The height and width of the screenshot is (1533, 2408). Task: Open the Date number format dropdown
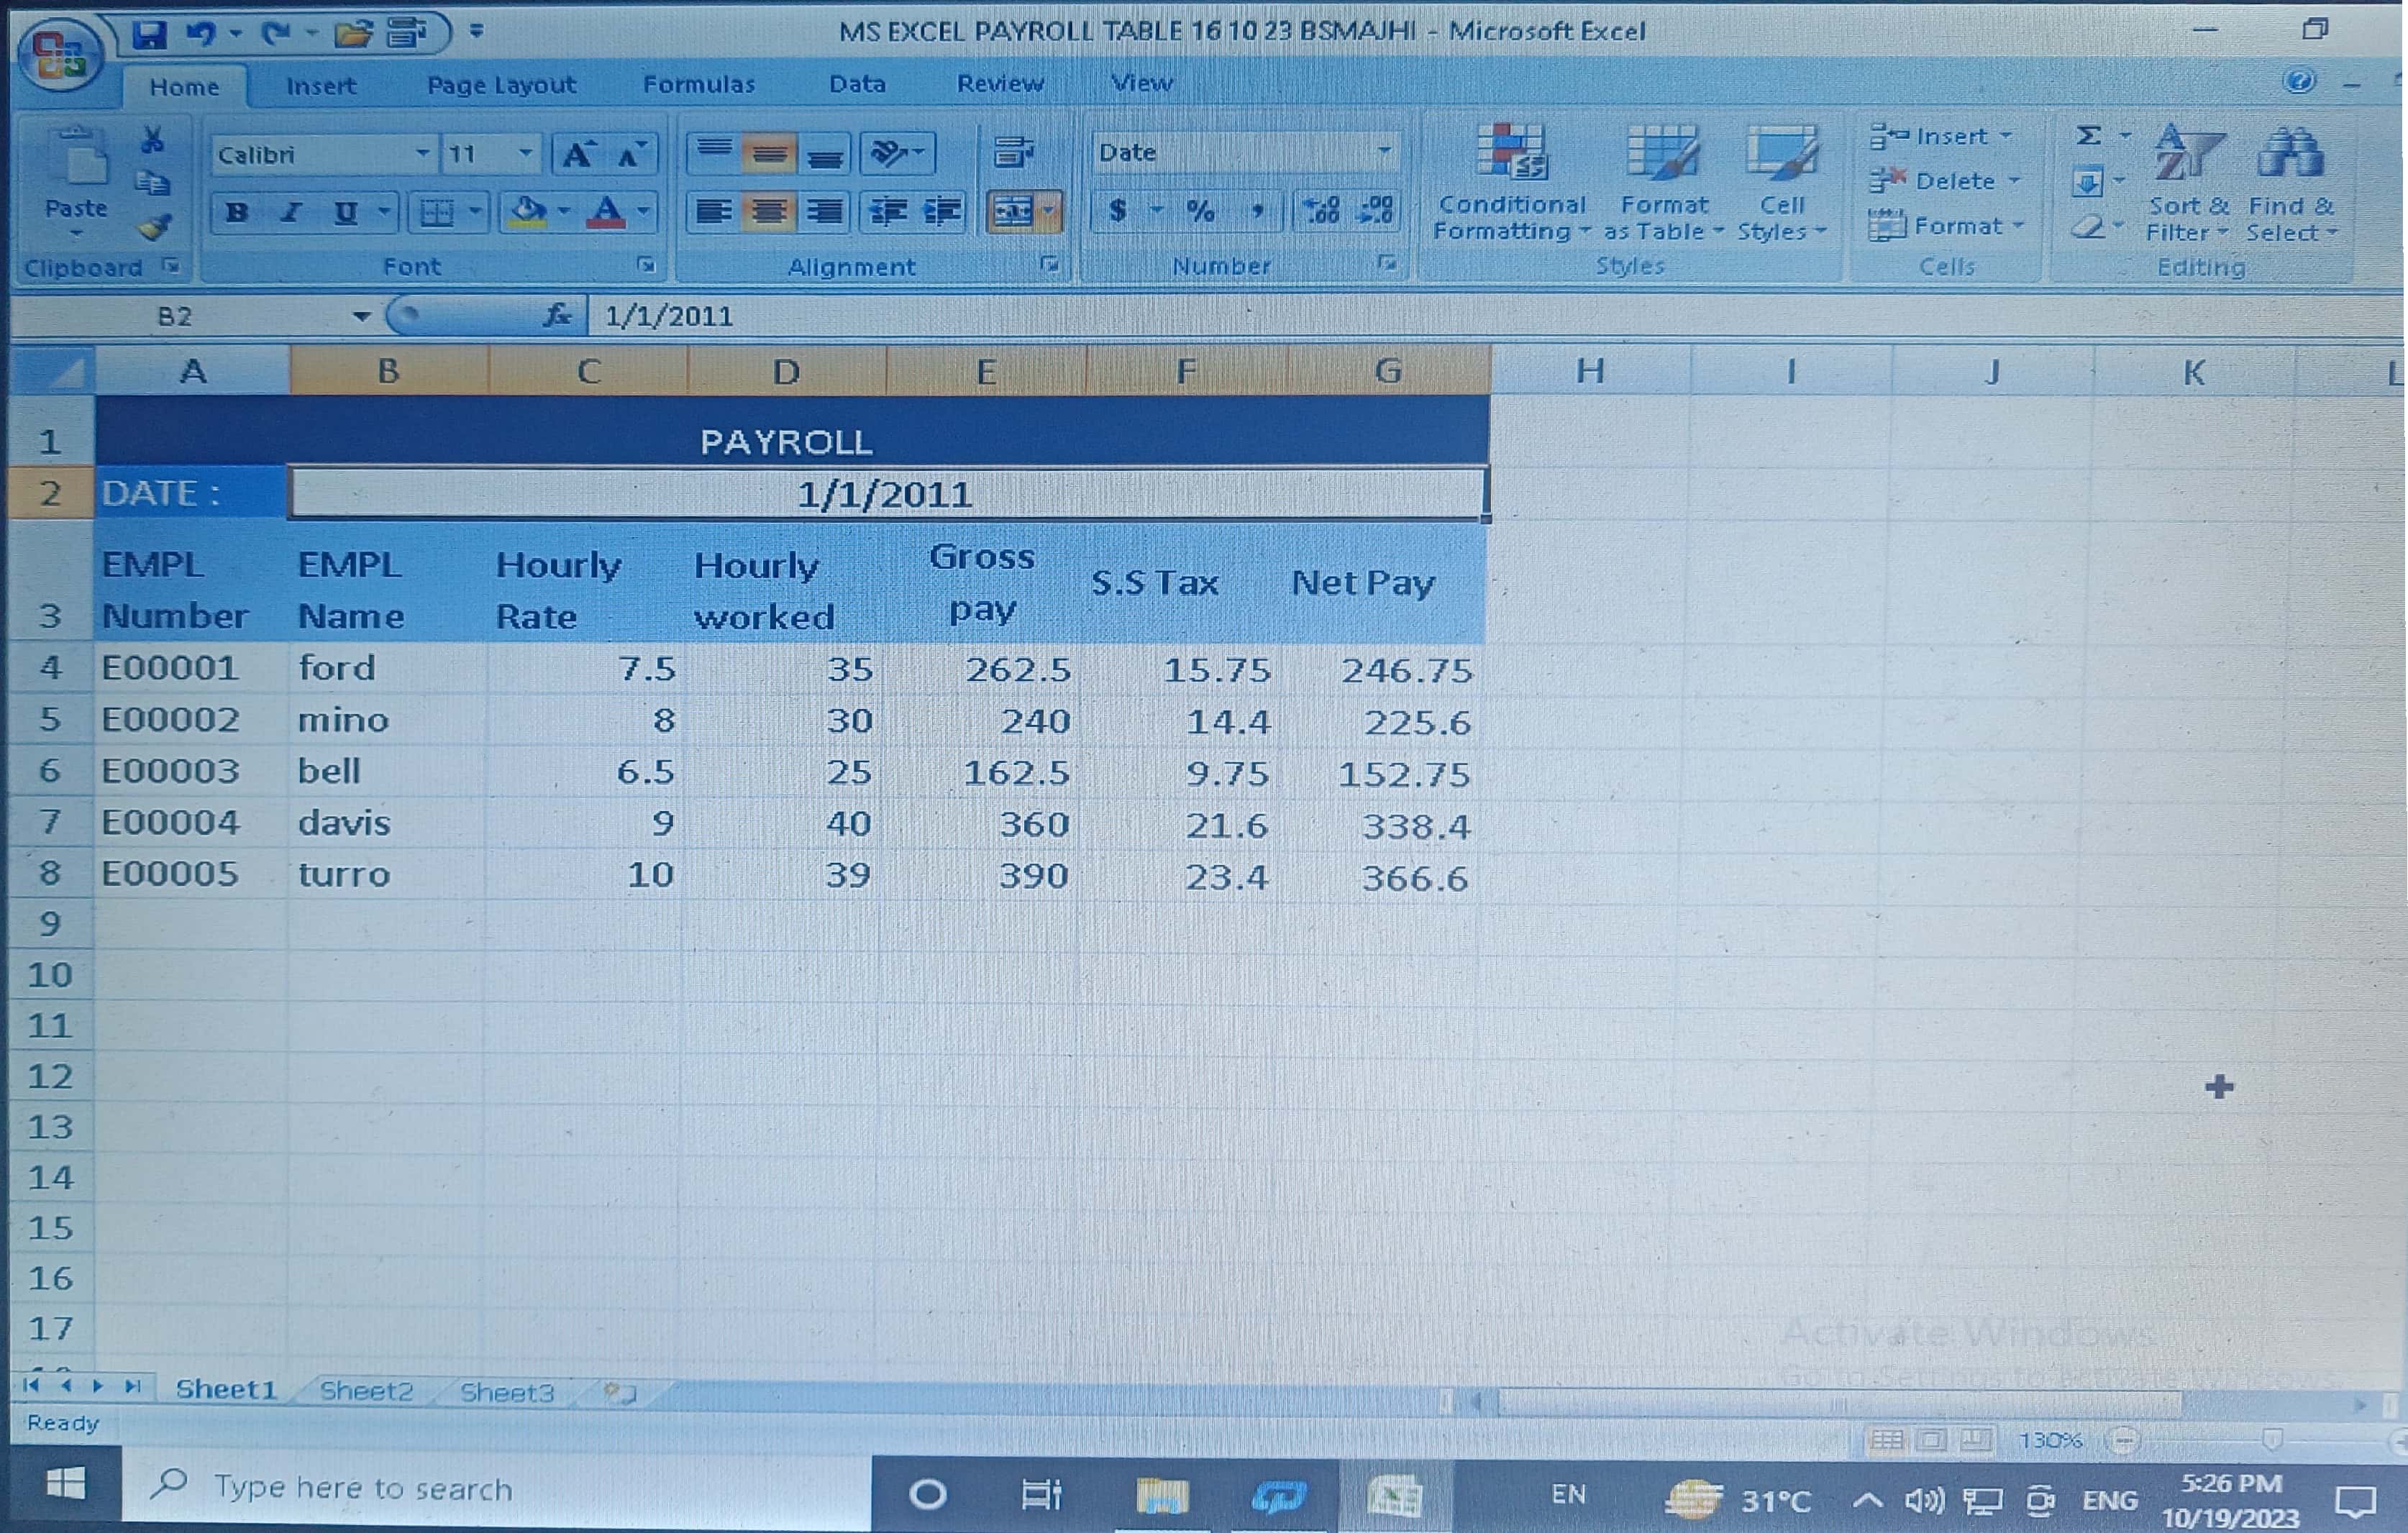point(1384,152)
